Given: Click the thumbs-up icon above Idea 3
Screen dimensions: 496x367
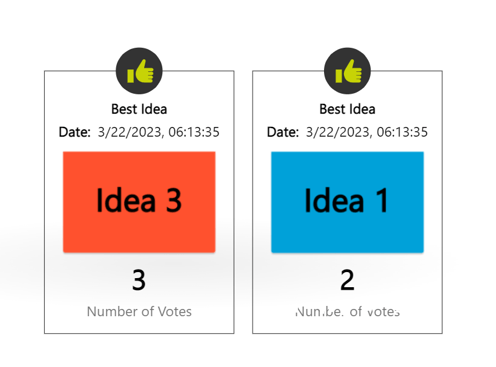Looking at the screenshot, I should (x=140, y=71).
